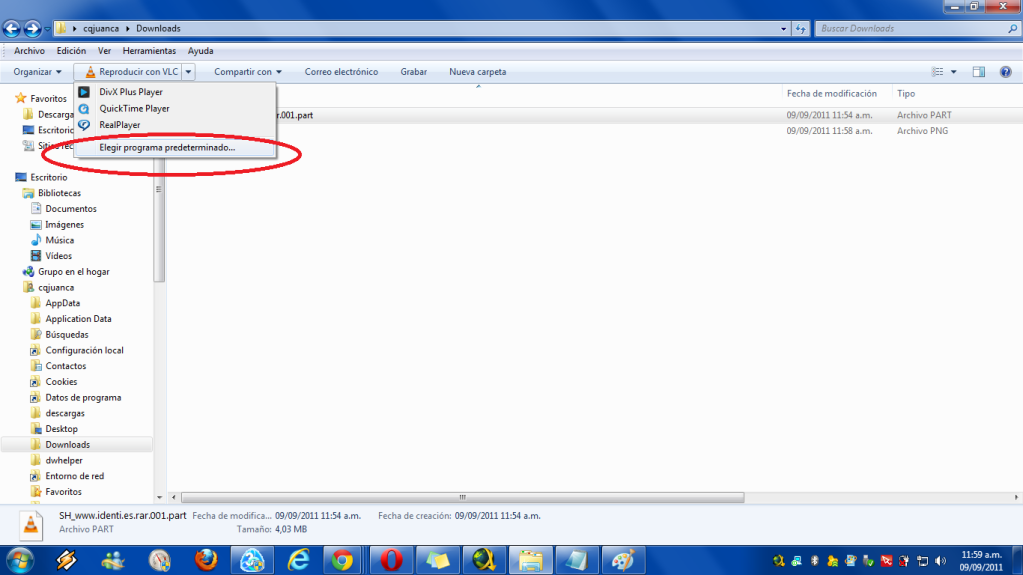Open the Cookies folder
1023x575 pixels.
coord(53,381)
